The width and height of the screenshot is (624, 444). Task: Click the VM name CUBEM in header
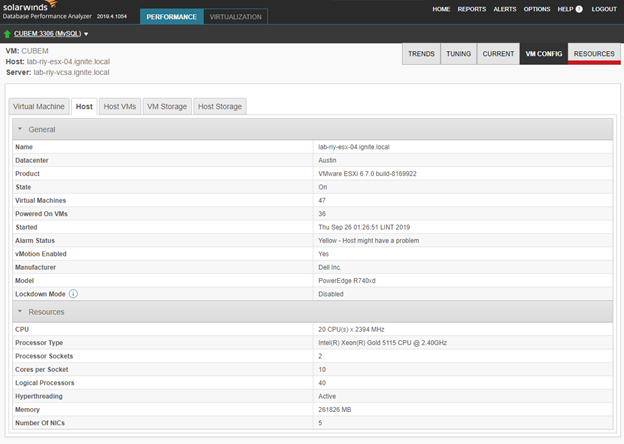point(35,51)
